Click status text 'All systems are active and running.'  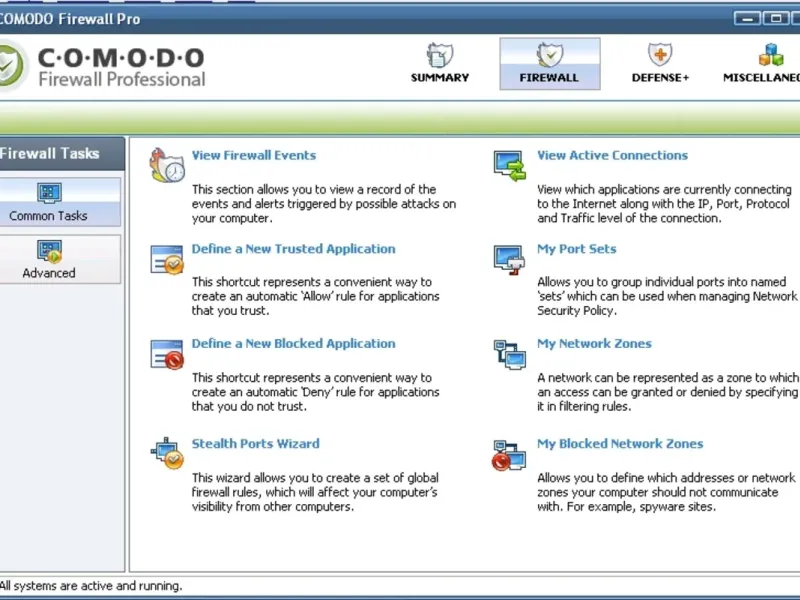click(x=91, y=586)
